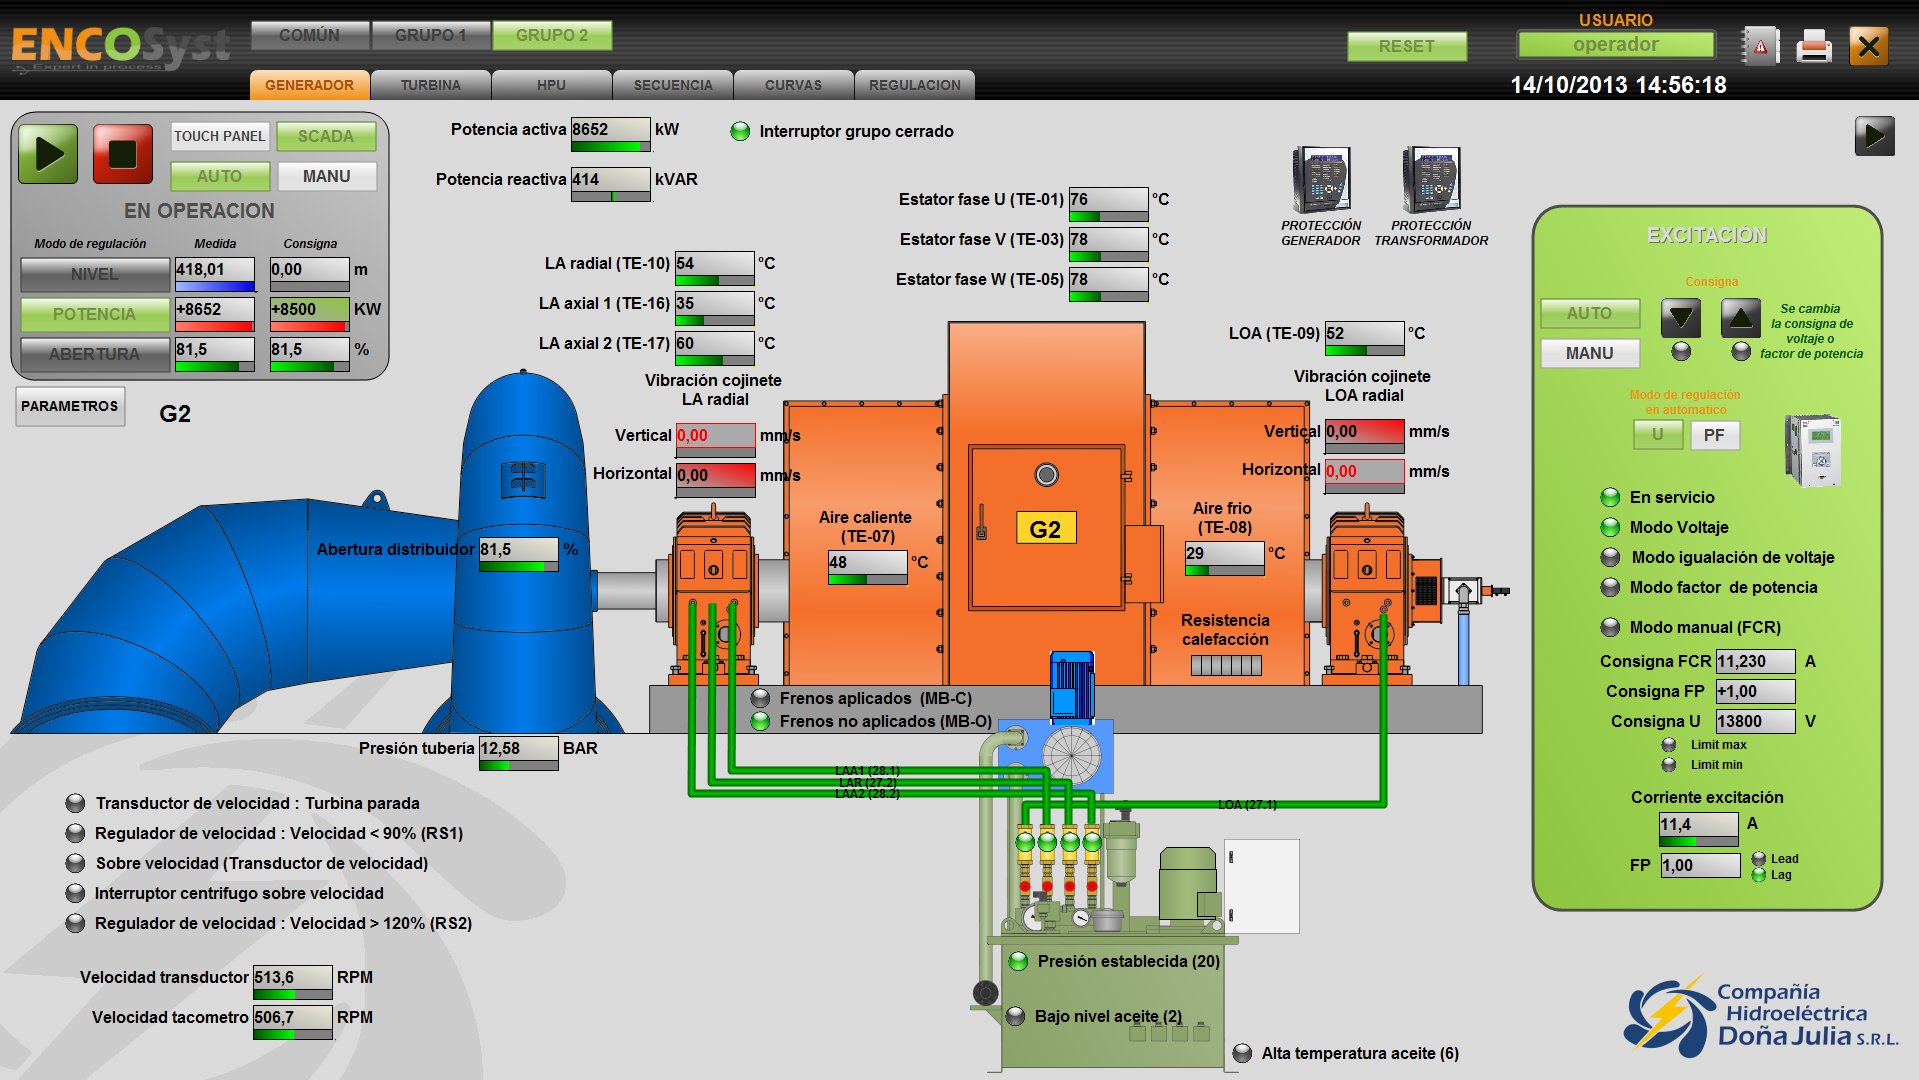This screenshot has height=1080, width=1919.
Task: Click the print icon
Action: point(1813,45)
